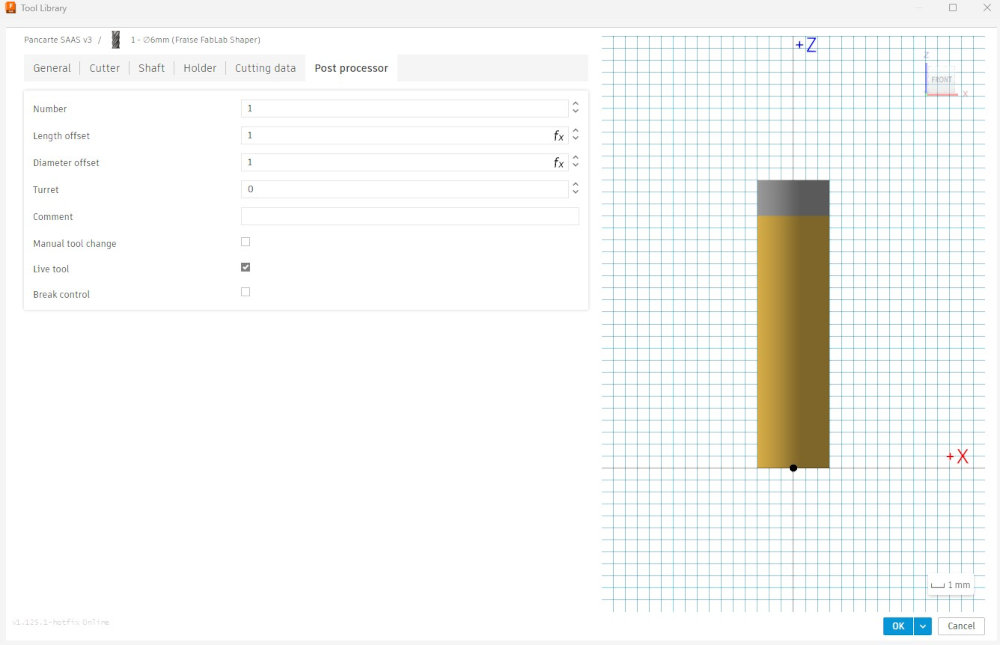This screenshot has width=1000, height=645.
Task: Click the +Z axis label
Action: 805,45
